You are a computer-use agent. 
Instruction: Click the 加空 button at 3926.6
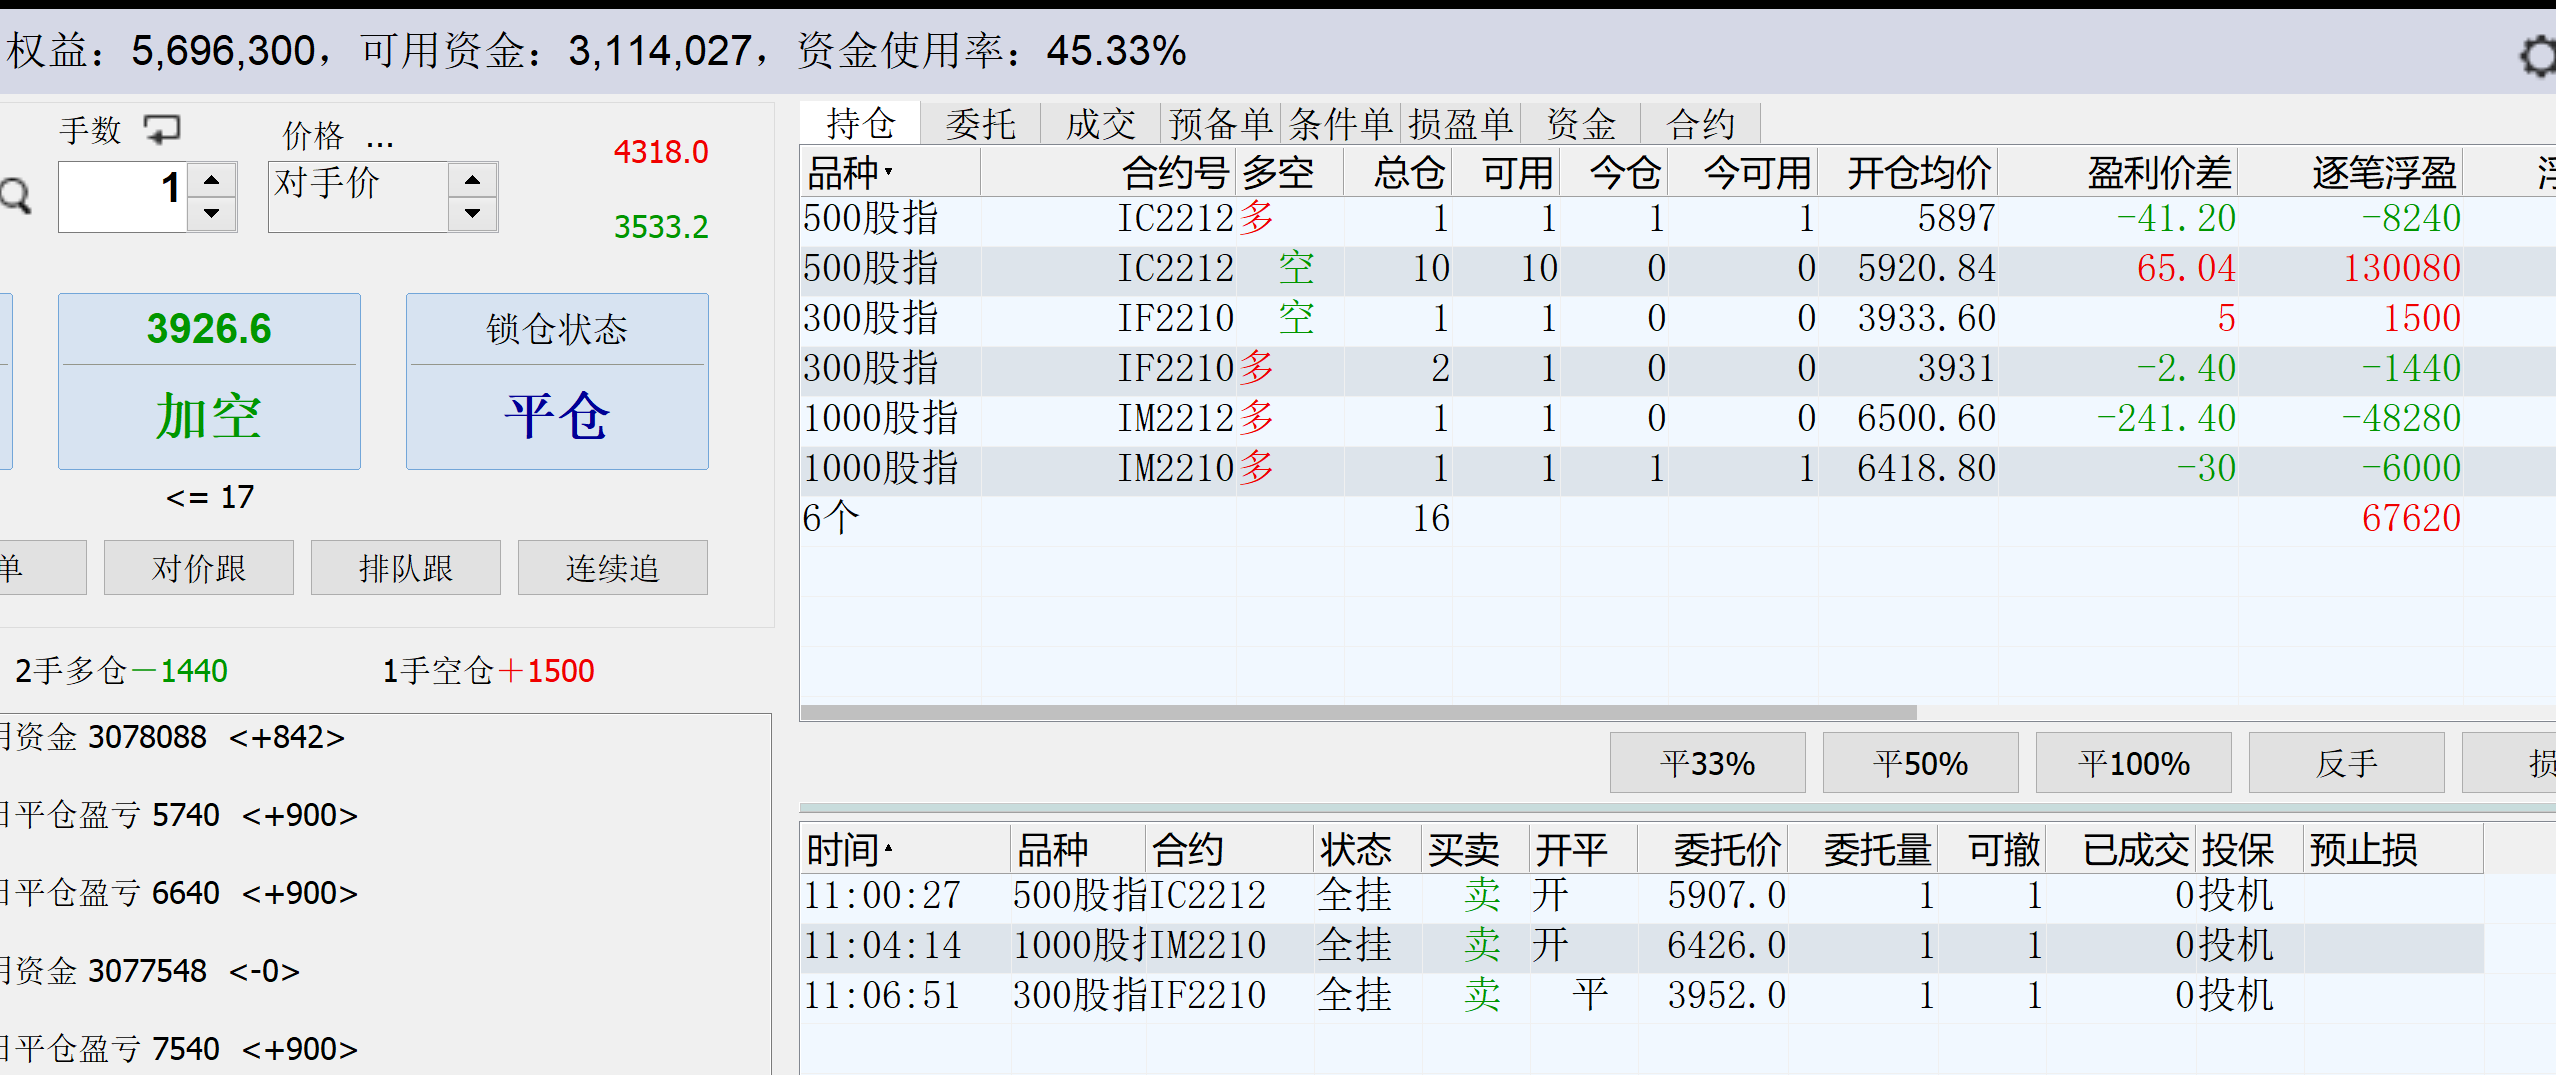(x=209, y=381)
